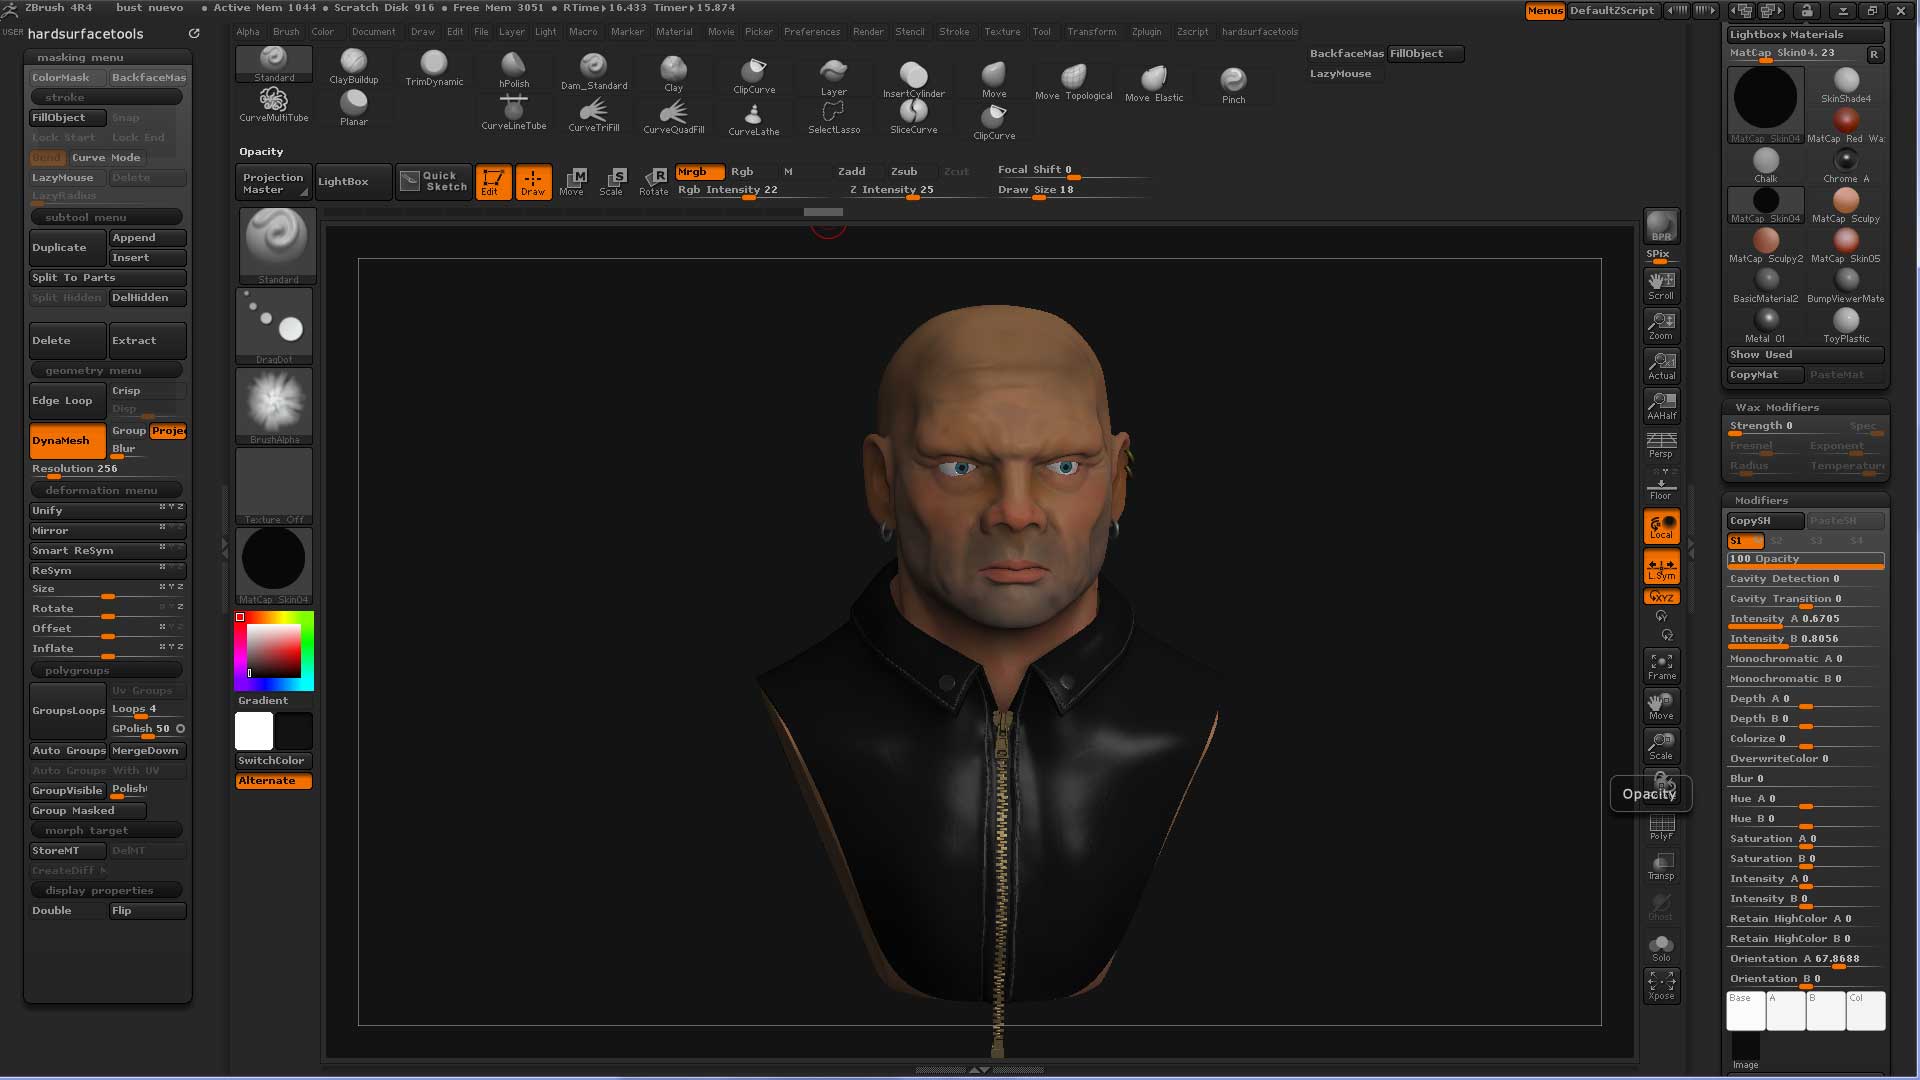Select the SliceCurve brush
The width and height of the screenshot is (1920, 1080).
point(914,116)
